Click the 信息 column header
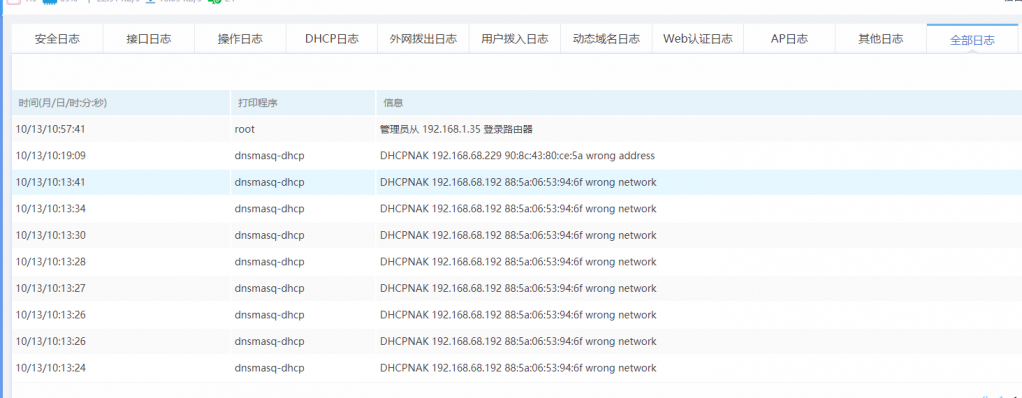Image resolution: width=1022 pixels, height=398 pixels. click(x=393, y=103)
